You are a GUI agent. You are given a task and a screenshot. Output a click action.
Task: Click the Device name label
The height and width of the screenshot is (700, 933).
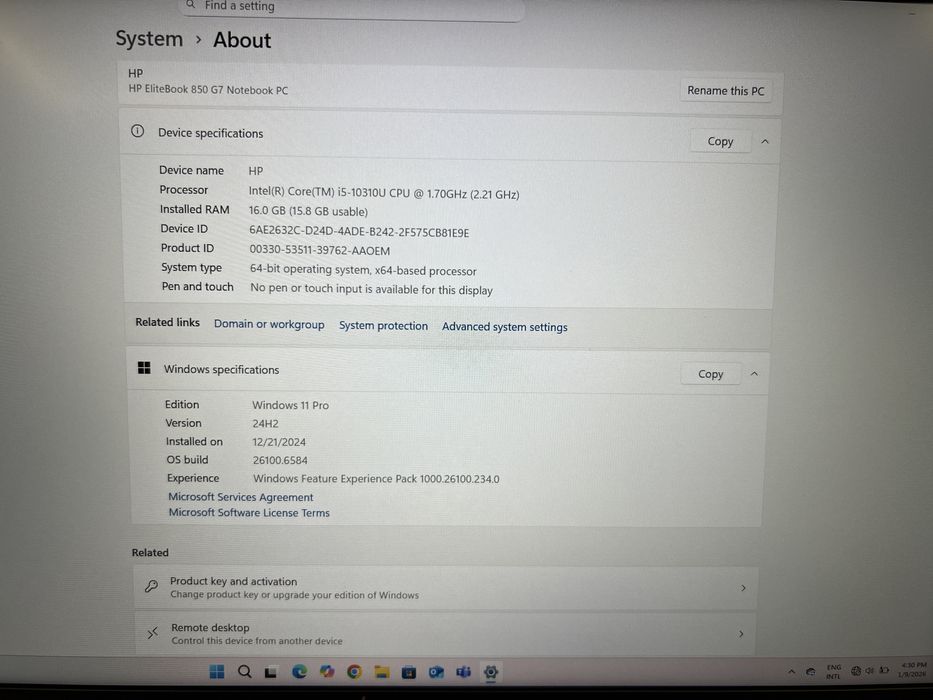point(192,170)
